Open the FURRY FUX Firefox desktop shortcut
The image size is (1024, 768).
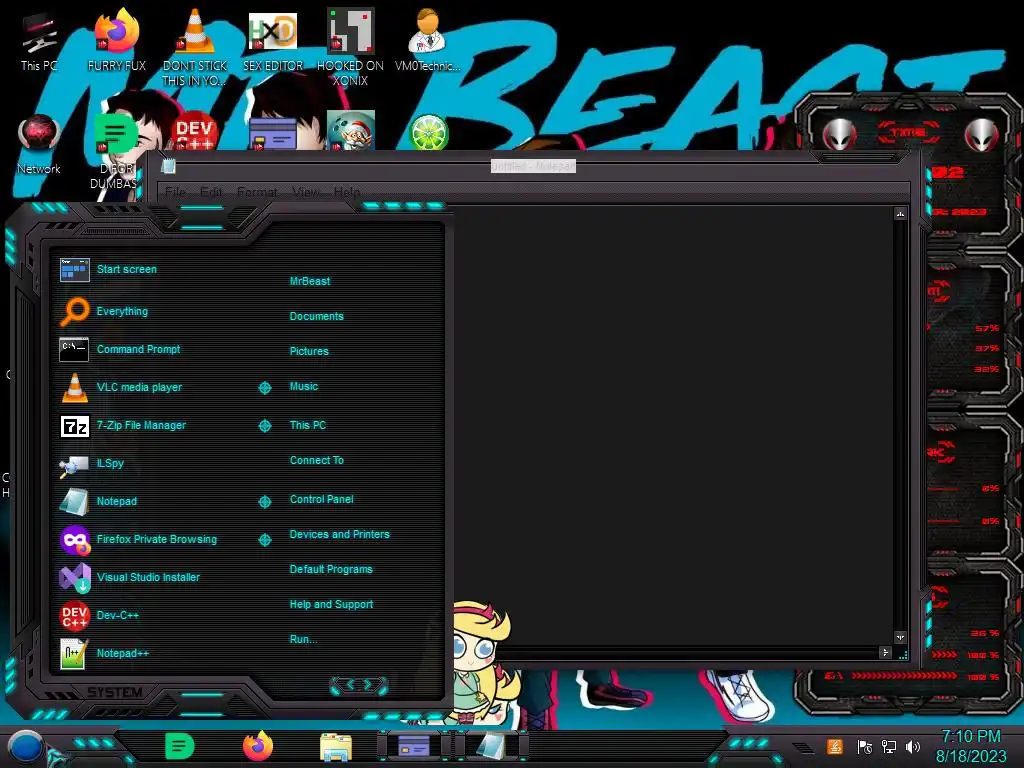116,40
